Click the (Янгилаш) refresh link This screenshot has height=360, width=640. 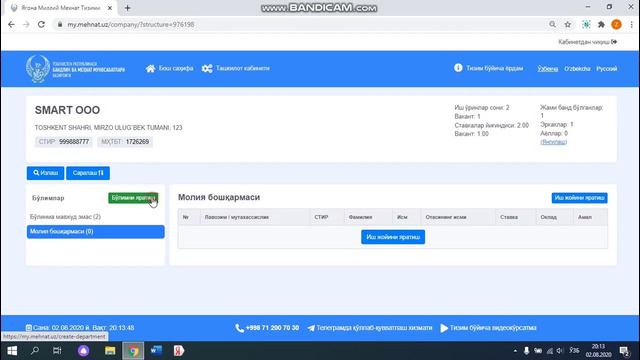point(553,142)
